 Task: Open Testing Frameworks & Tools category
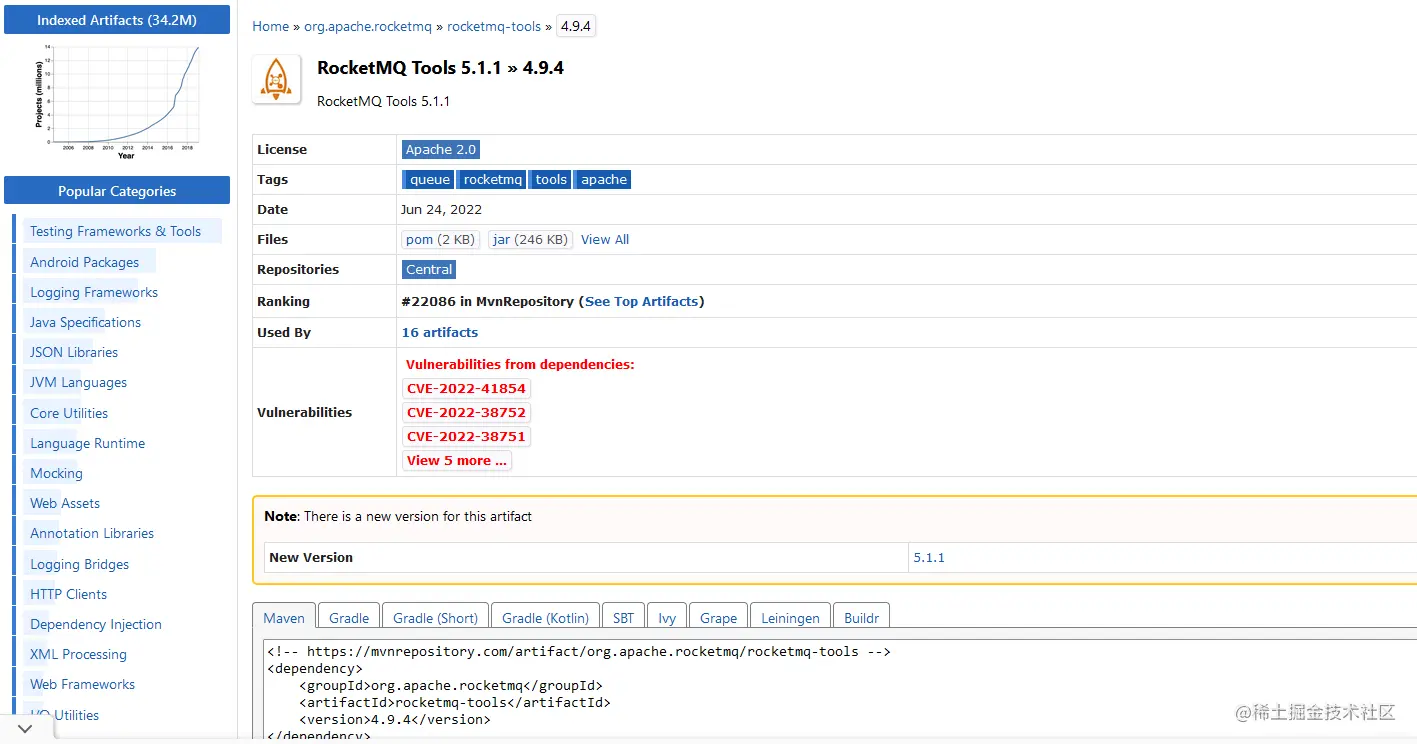(x=115, y=231)
